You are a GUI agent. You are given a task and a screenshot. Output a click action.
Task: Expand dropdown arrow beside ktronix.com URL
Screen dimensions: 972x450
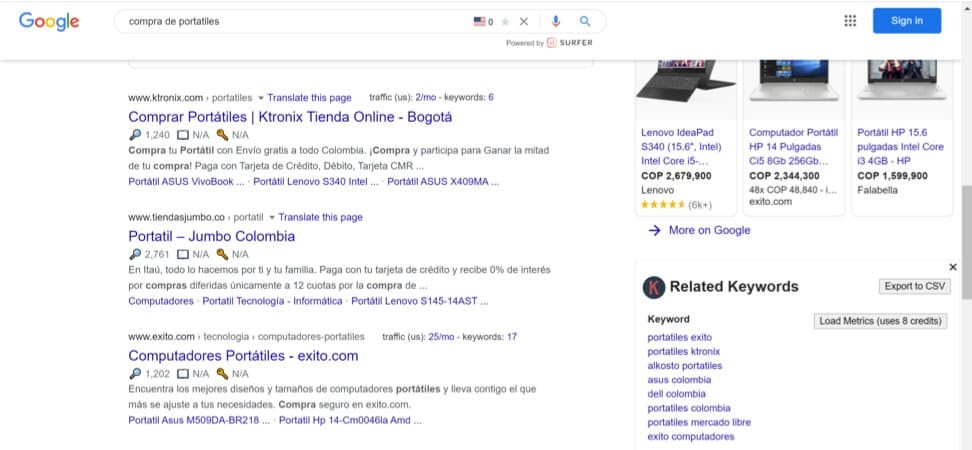tap(261, 98)
